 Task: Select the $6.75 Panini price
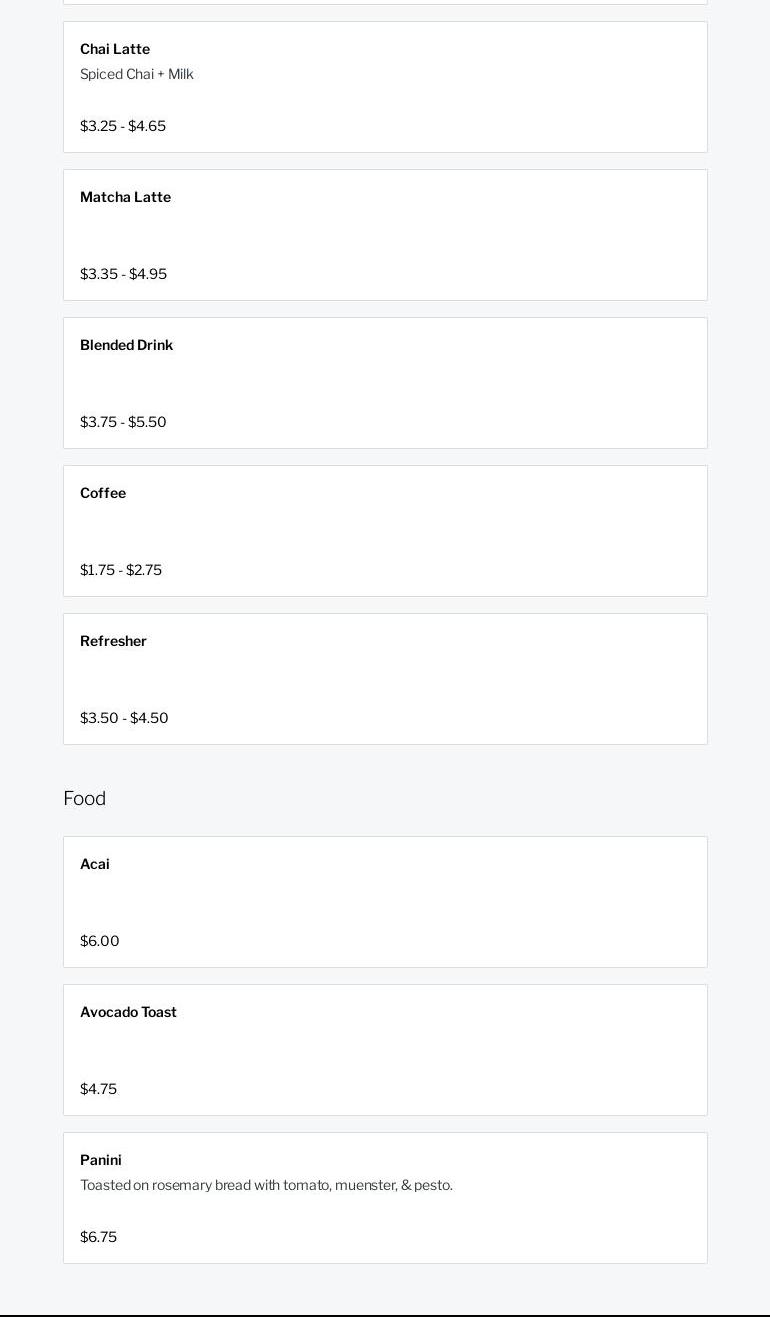click(98, 1237)
